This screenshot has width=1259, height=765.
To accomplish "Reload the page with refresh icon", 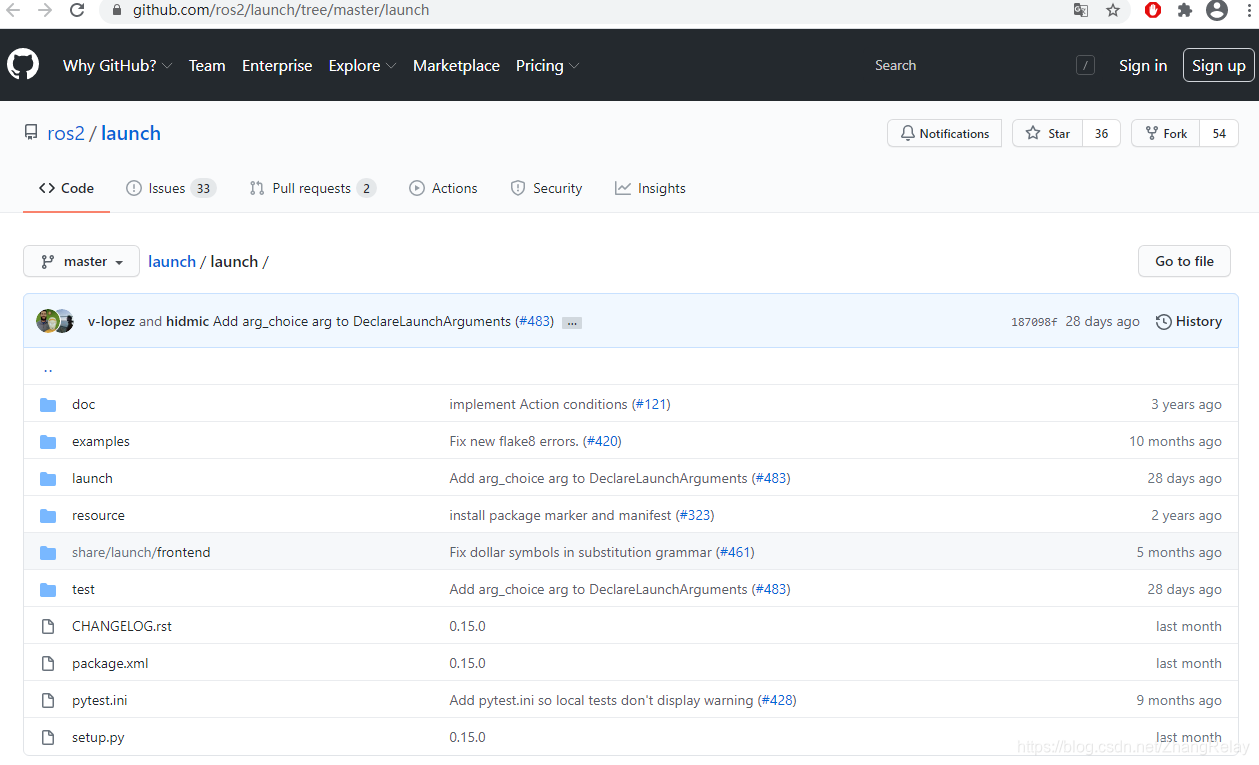I will pos(77,10).
